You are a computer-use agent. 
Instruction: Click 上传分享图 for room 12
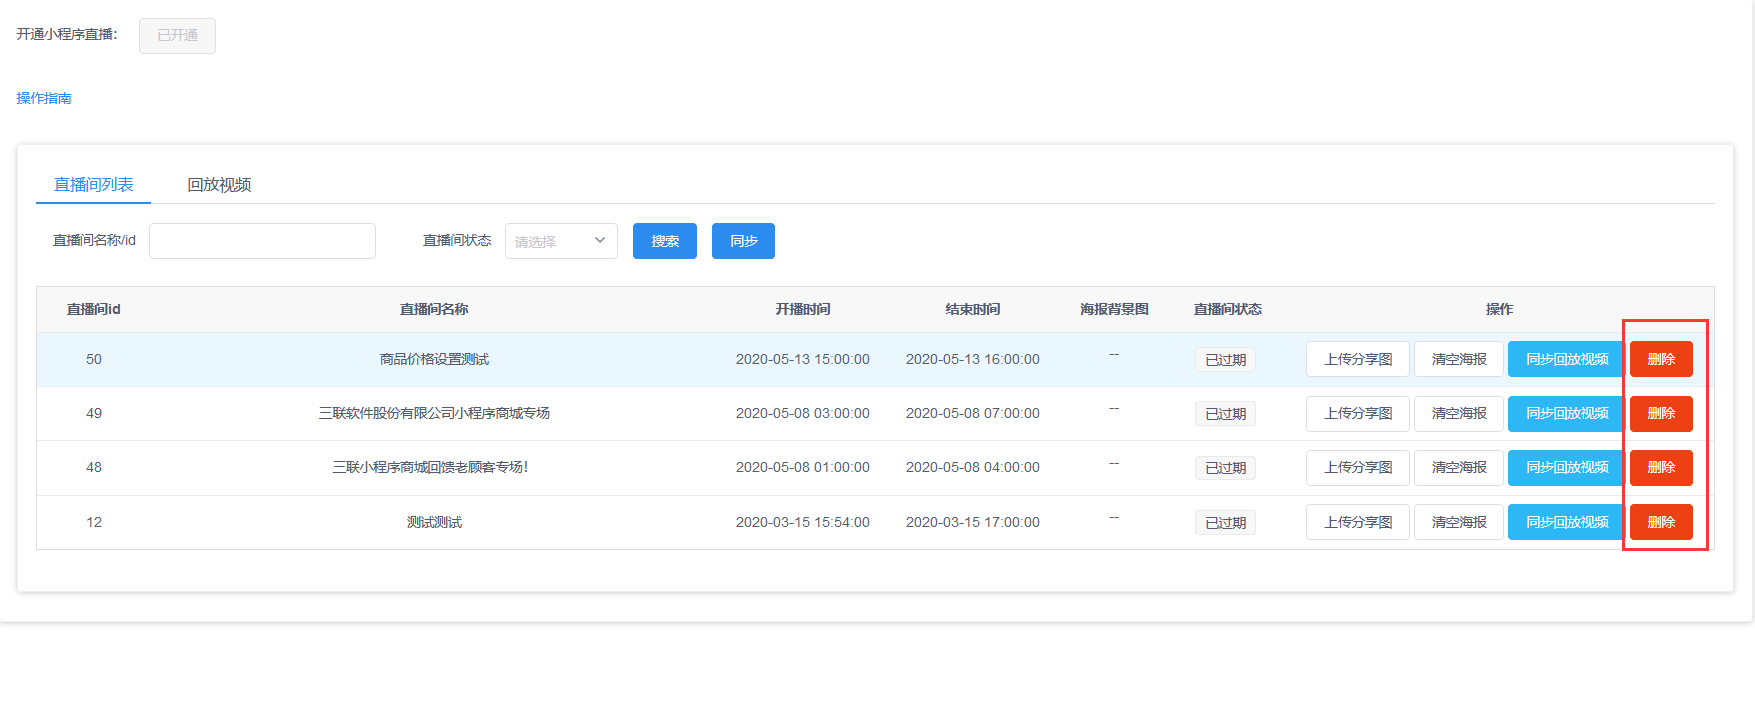click(x=1357, y=522)
